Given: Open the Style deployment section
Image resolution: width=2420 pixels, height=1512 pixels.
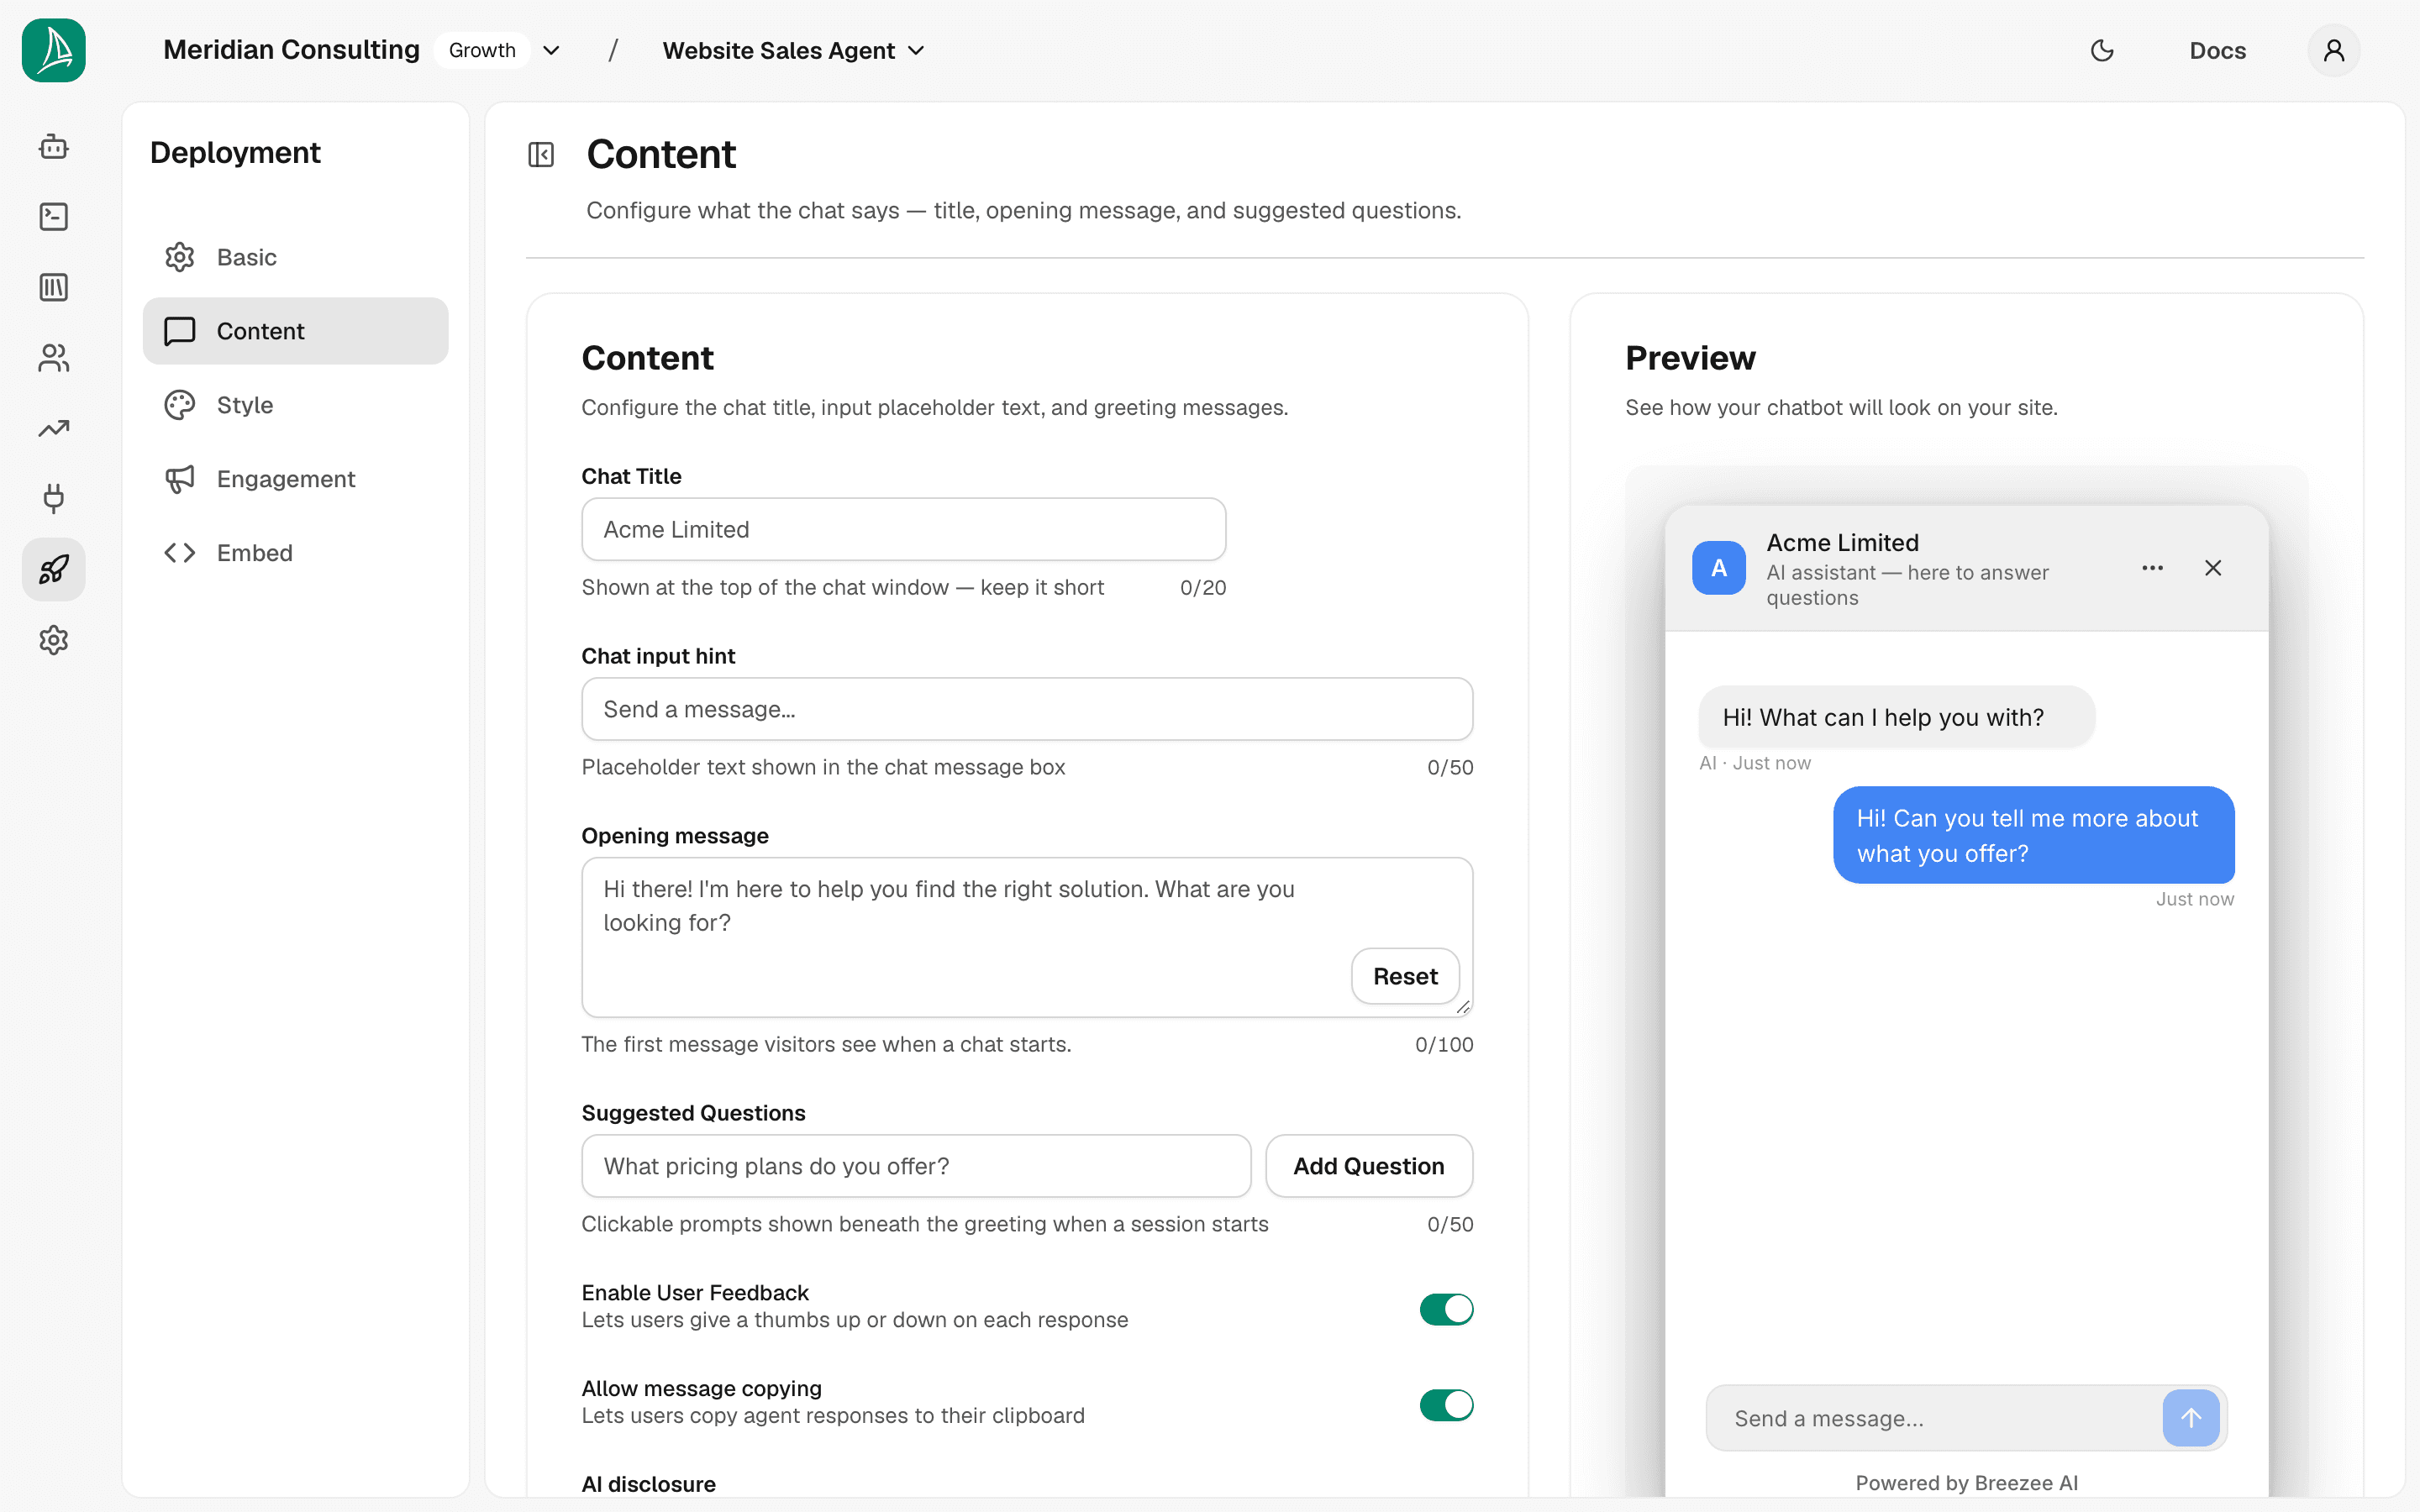Looking at the screenshot, I should [x=296, y=405].
